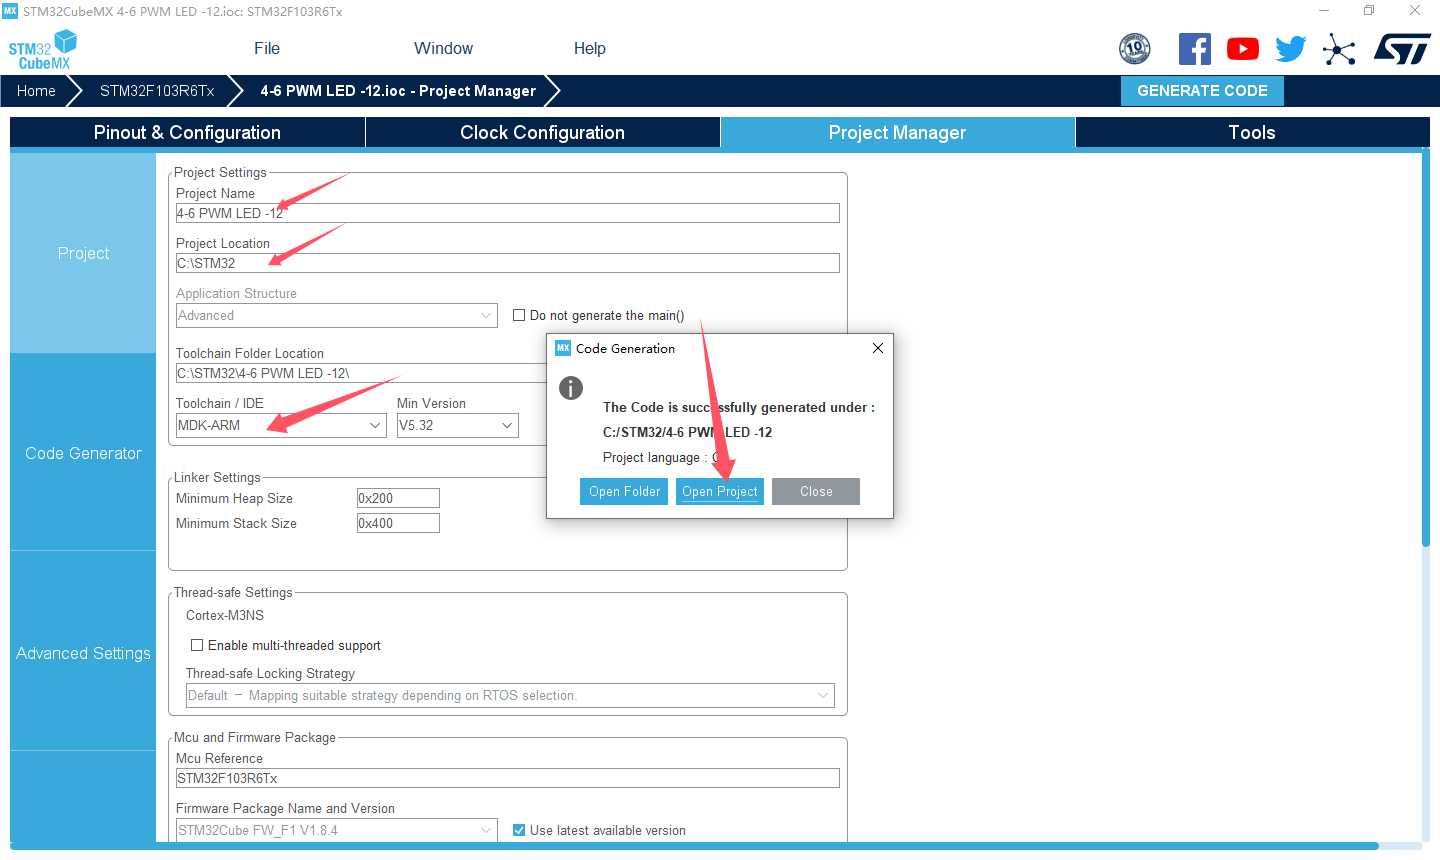The height and width of the screenshot is (860, 1440).
Task: Select the Project side tab
Action: pyautogui.click(x=83, y=253)
